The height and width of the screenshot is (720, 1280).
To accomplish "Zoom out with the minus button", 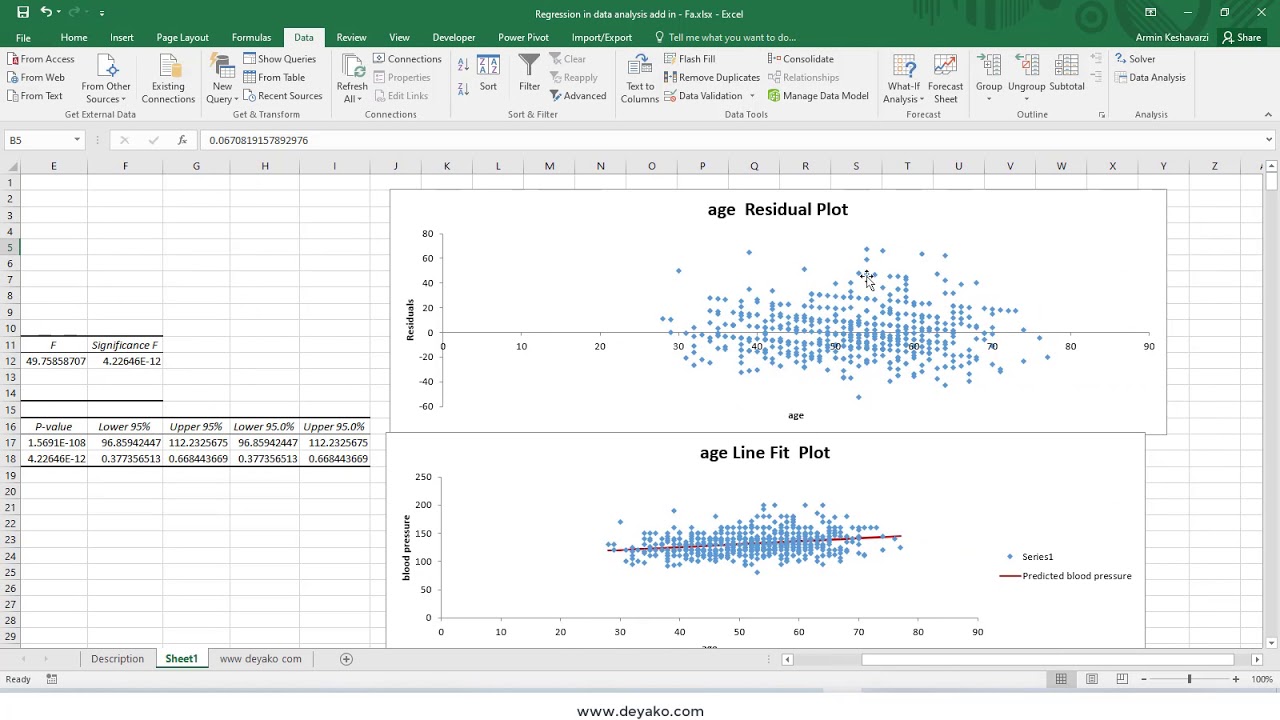I will tap(1144, 679).
